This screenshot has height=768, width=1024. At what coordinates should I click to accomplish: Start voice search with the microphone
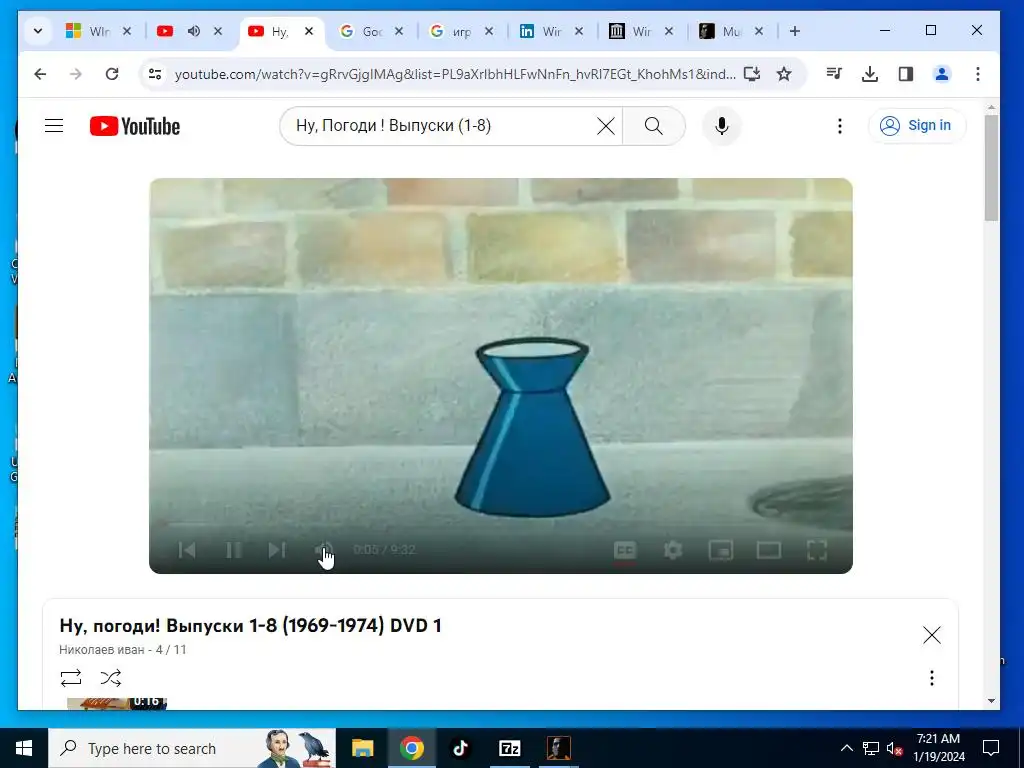click(722, 126)
